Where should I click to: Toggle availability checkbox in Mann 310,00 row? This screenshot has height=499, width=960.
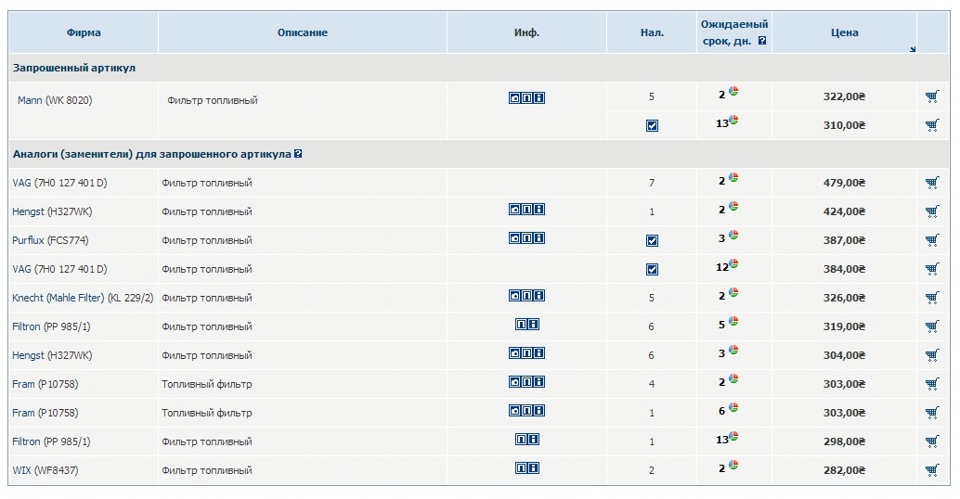pos(652,126)
